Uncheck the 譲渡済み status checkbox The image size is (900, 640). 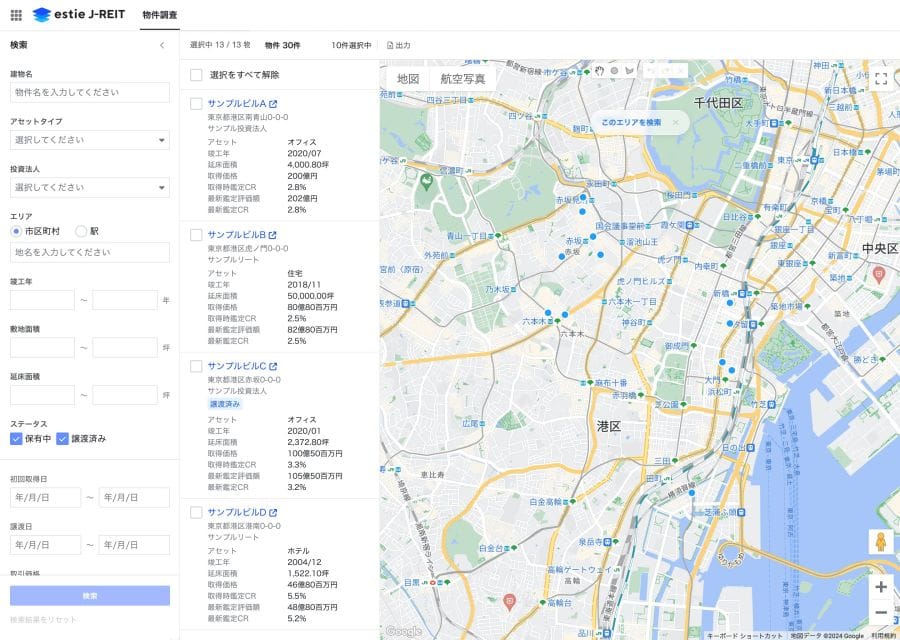(x=63, y=439)
